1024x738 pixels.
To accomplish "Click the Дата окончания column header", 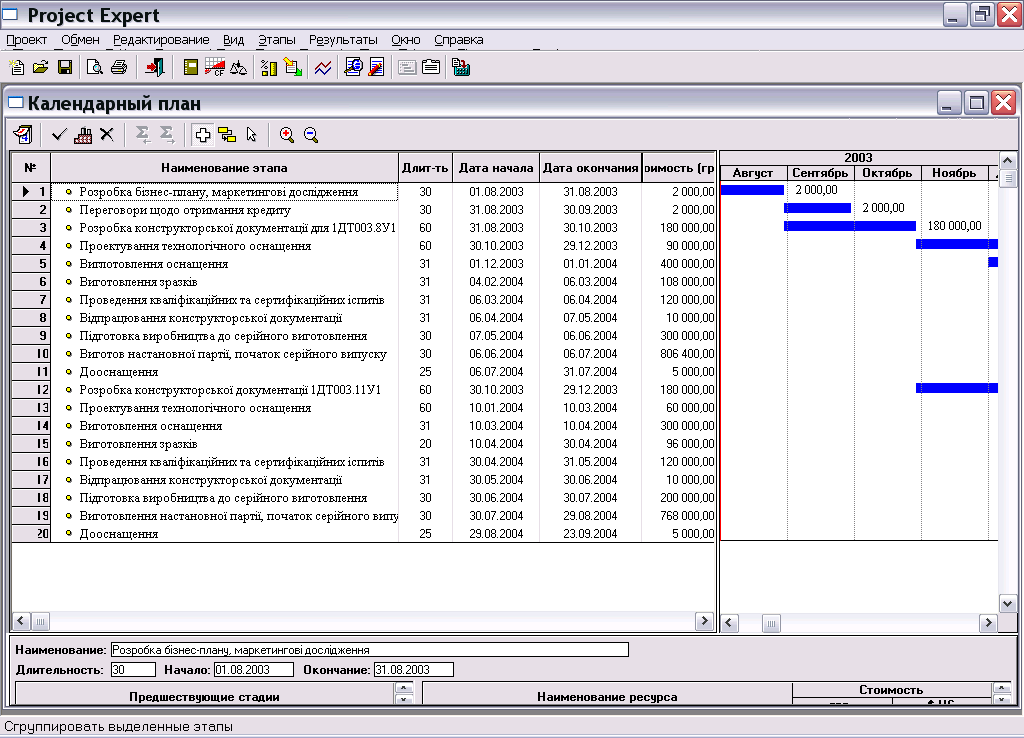I will (590, 168).
